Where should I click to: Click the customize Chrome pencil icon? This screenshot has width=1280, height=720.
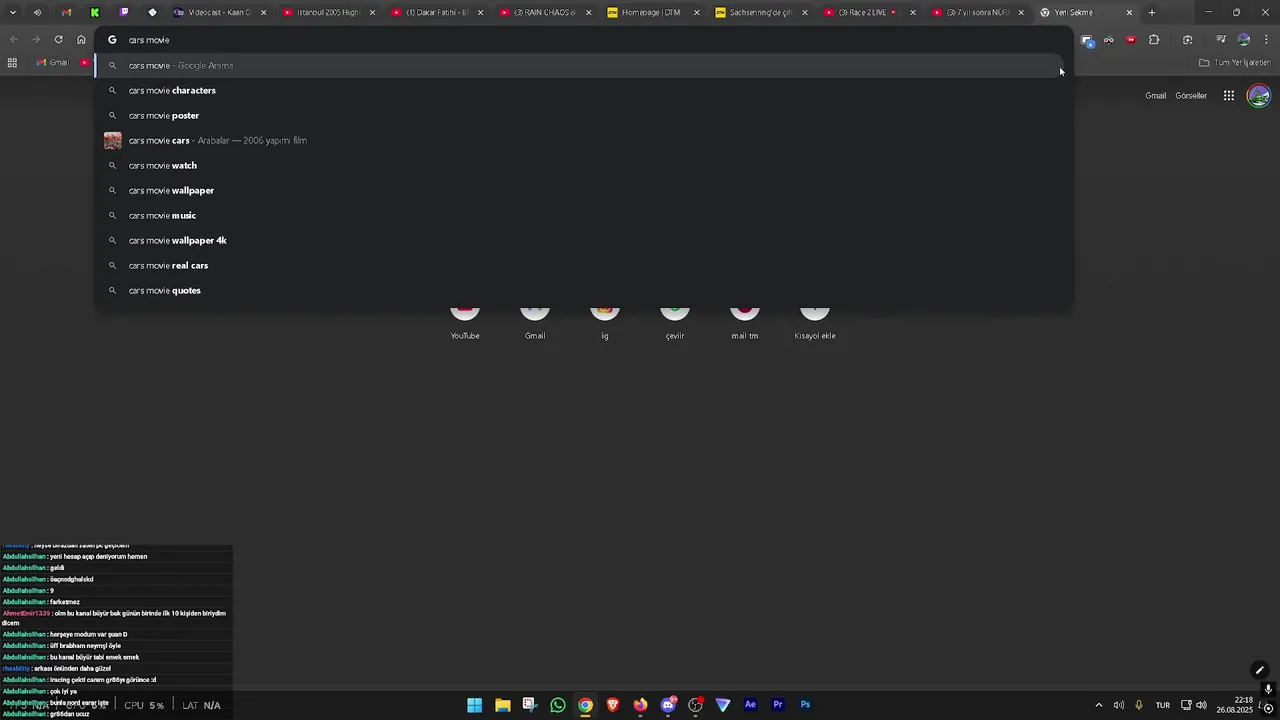point(1260,670)
